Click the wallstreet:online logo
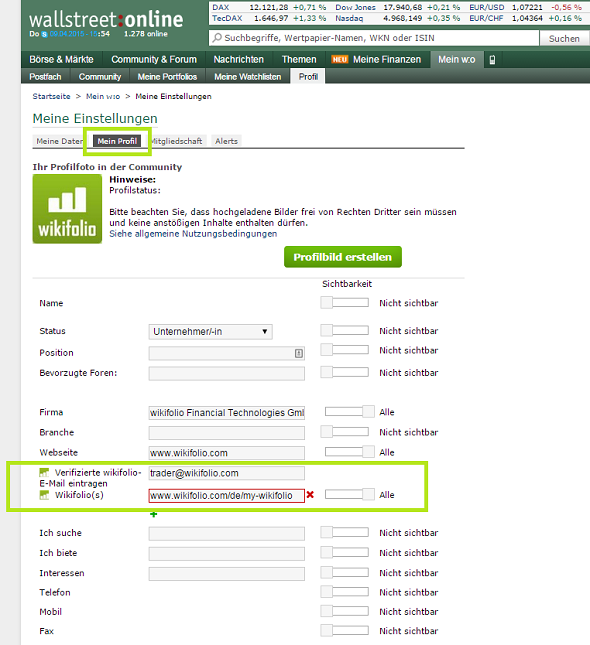 (106, 20)
